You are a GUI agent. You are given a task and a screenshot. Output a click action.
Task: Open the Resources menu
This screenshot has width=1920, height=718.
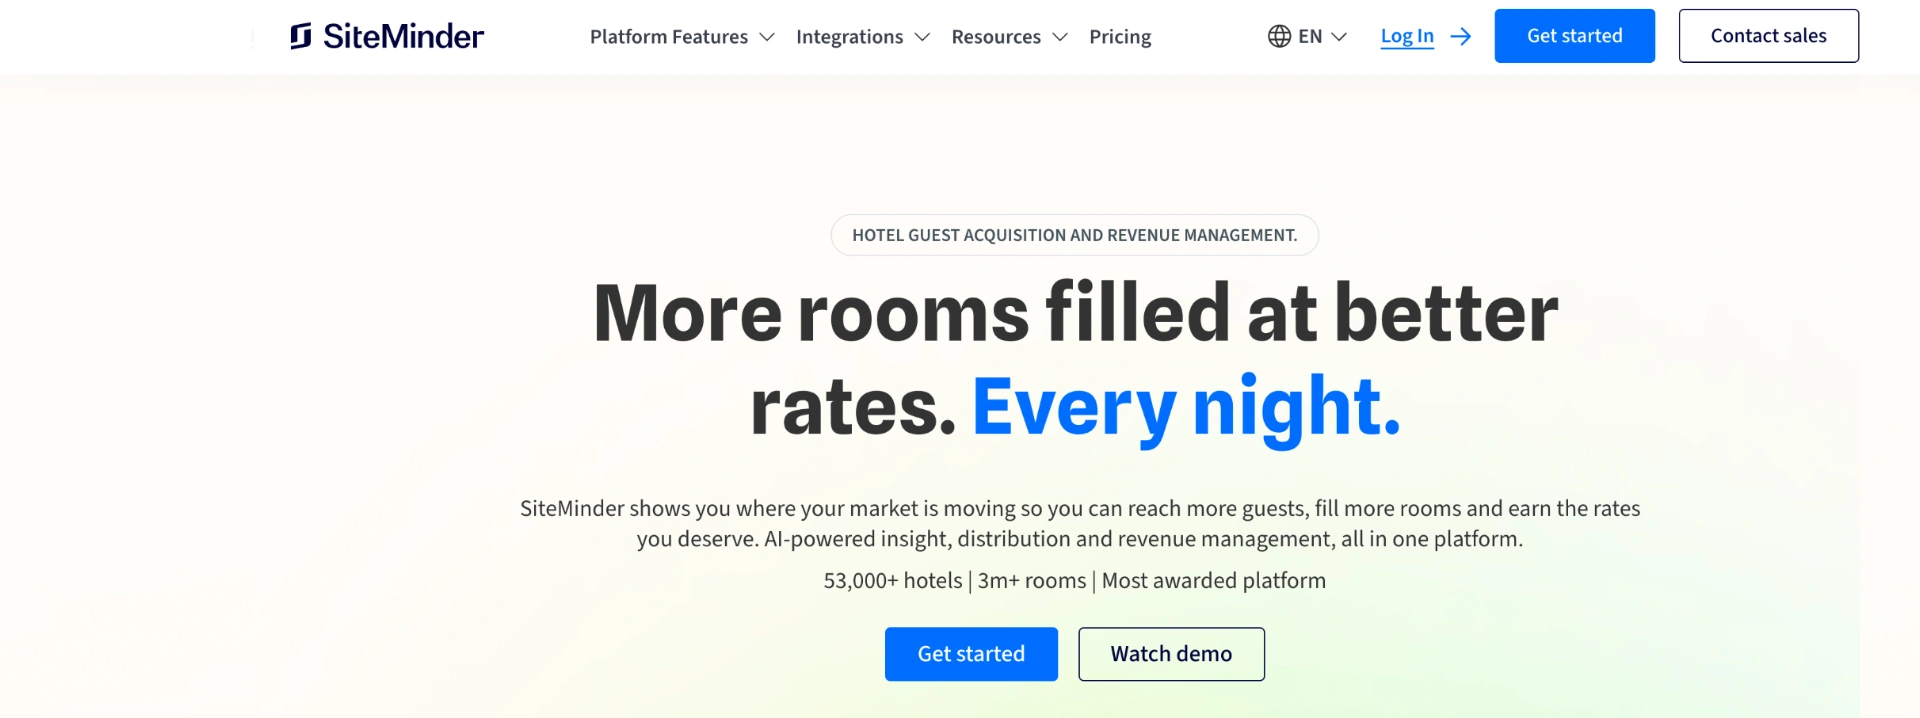pos(996,37)
